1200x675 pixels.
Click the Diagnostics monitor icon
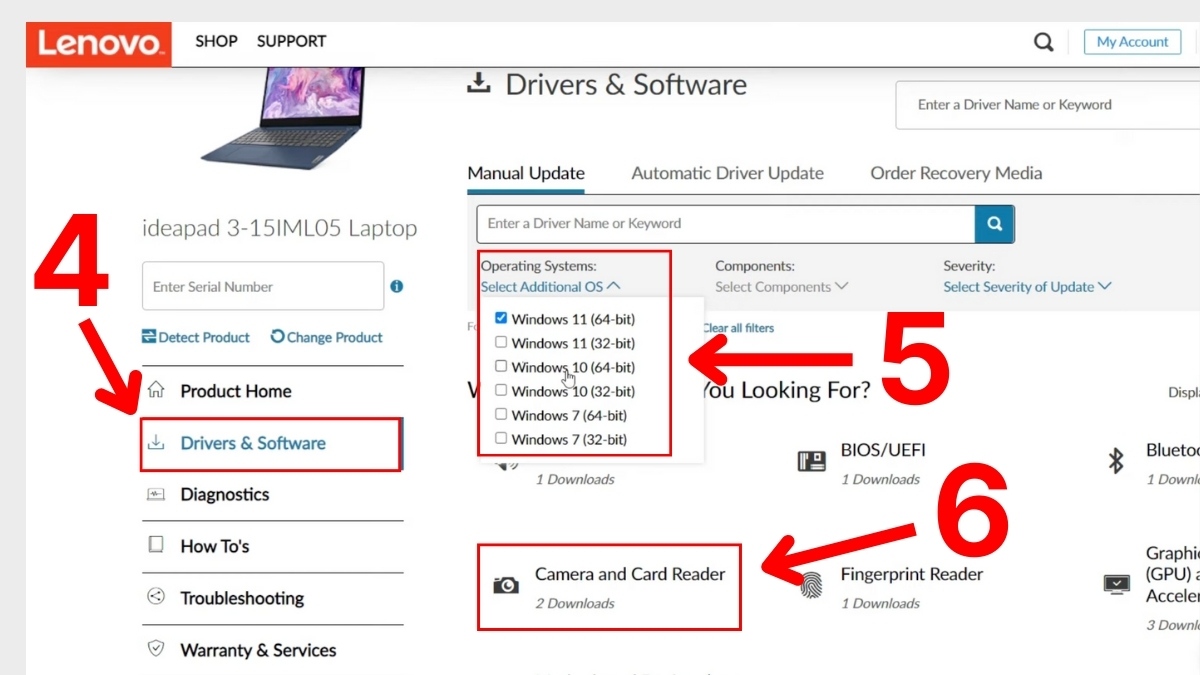(156, 494)
